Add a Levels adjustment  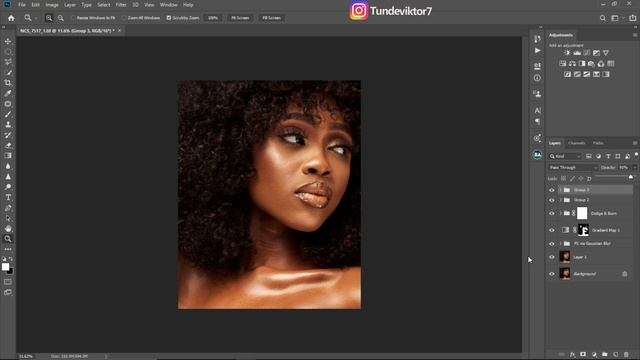pos(577,53)
